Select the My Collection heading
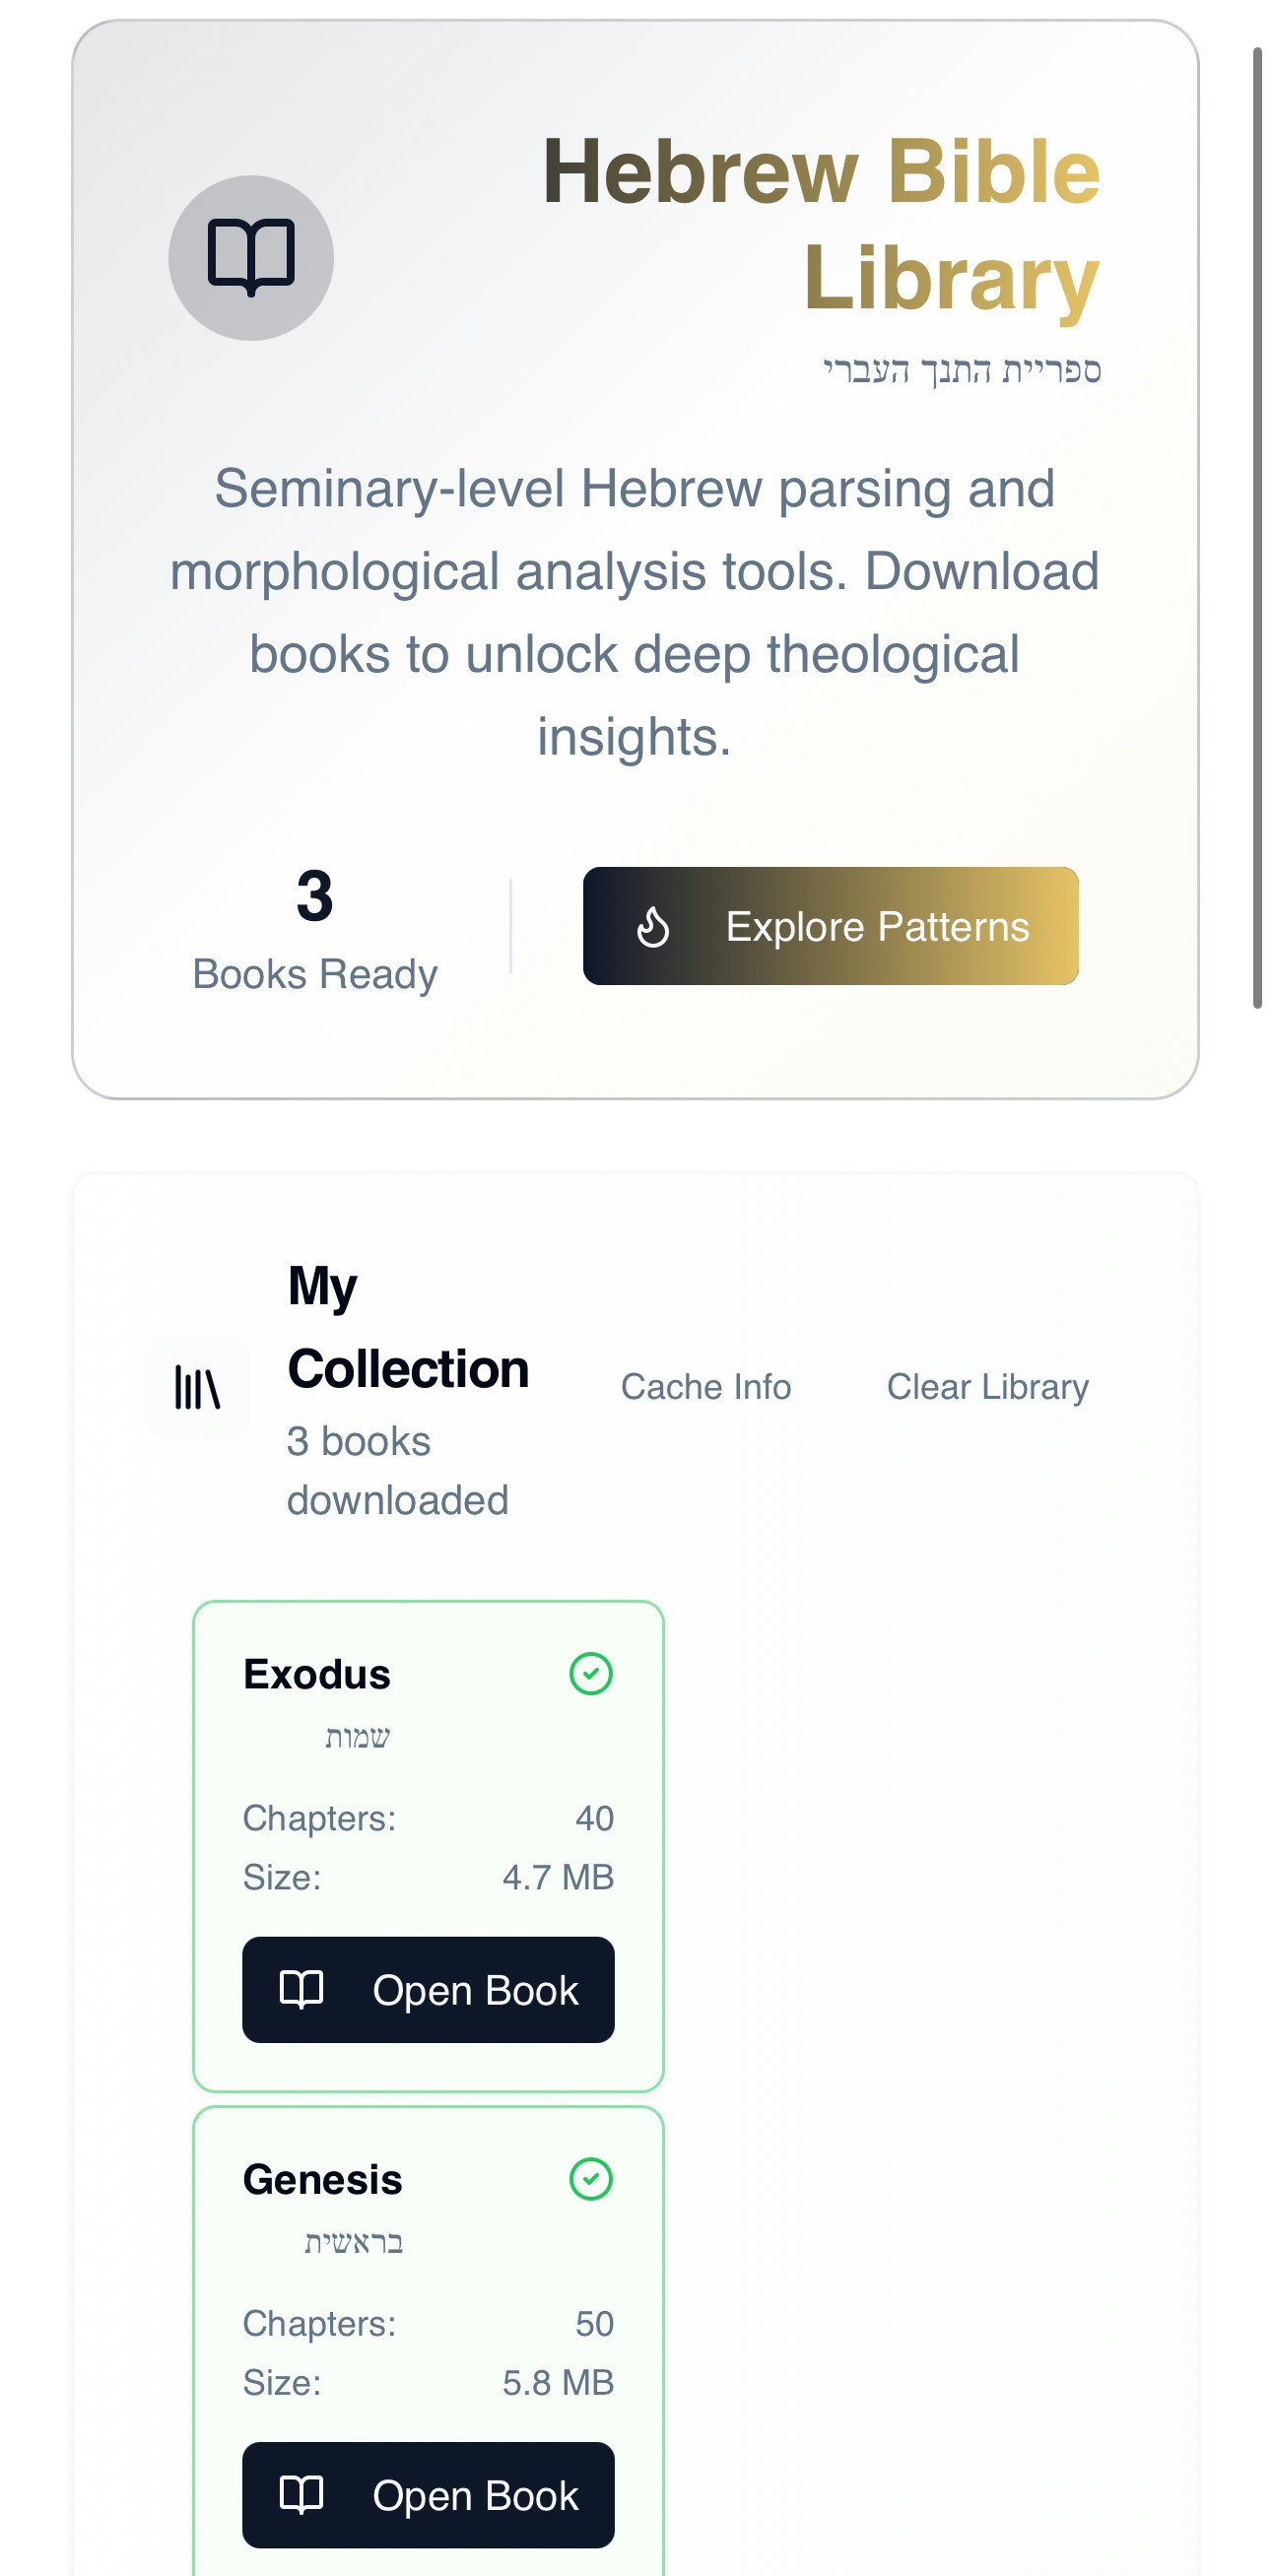The width and height of the screenshot is (1271, 2576). (407, 1327)
